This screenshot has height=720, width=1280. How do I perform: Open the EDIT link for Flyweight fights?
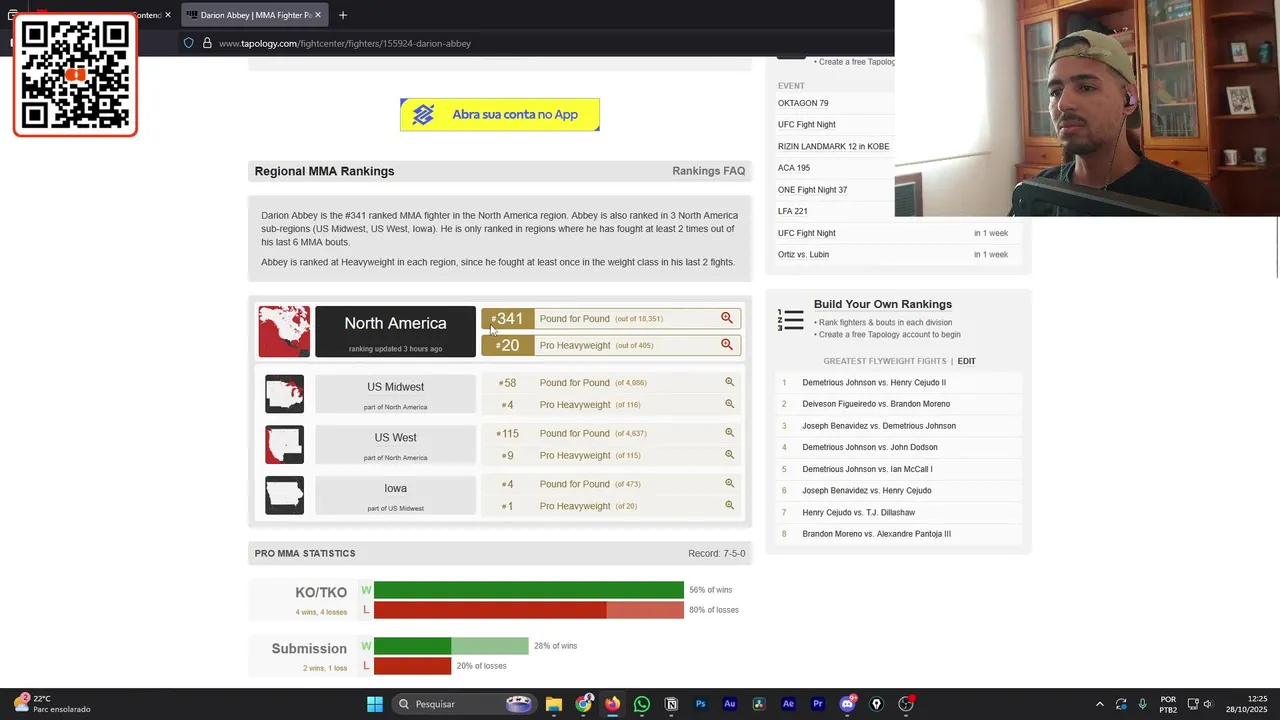(966, 361)
